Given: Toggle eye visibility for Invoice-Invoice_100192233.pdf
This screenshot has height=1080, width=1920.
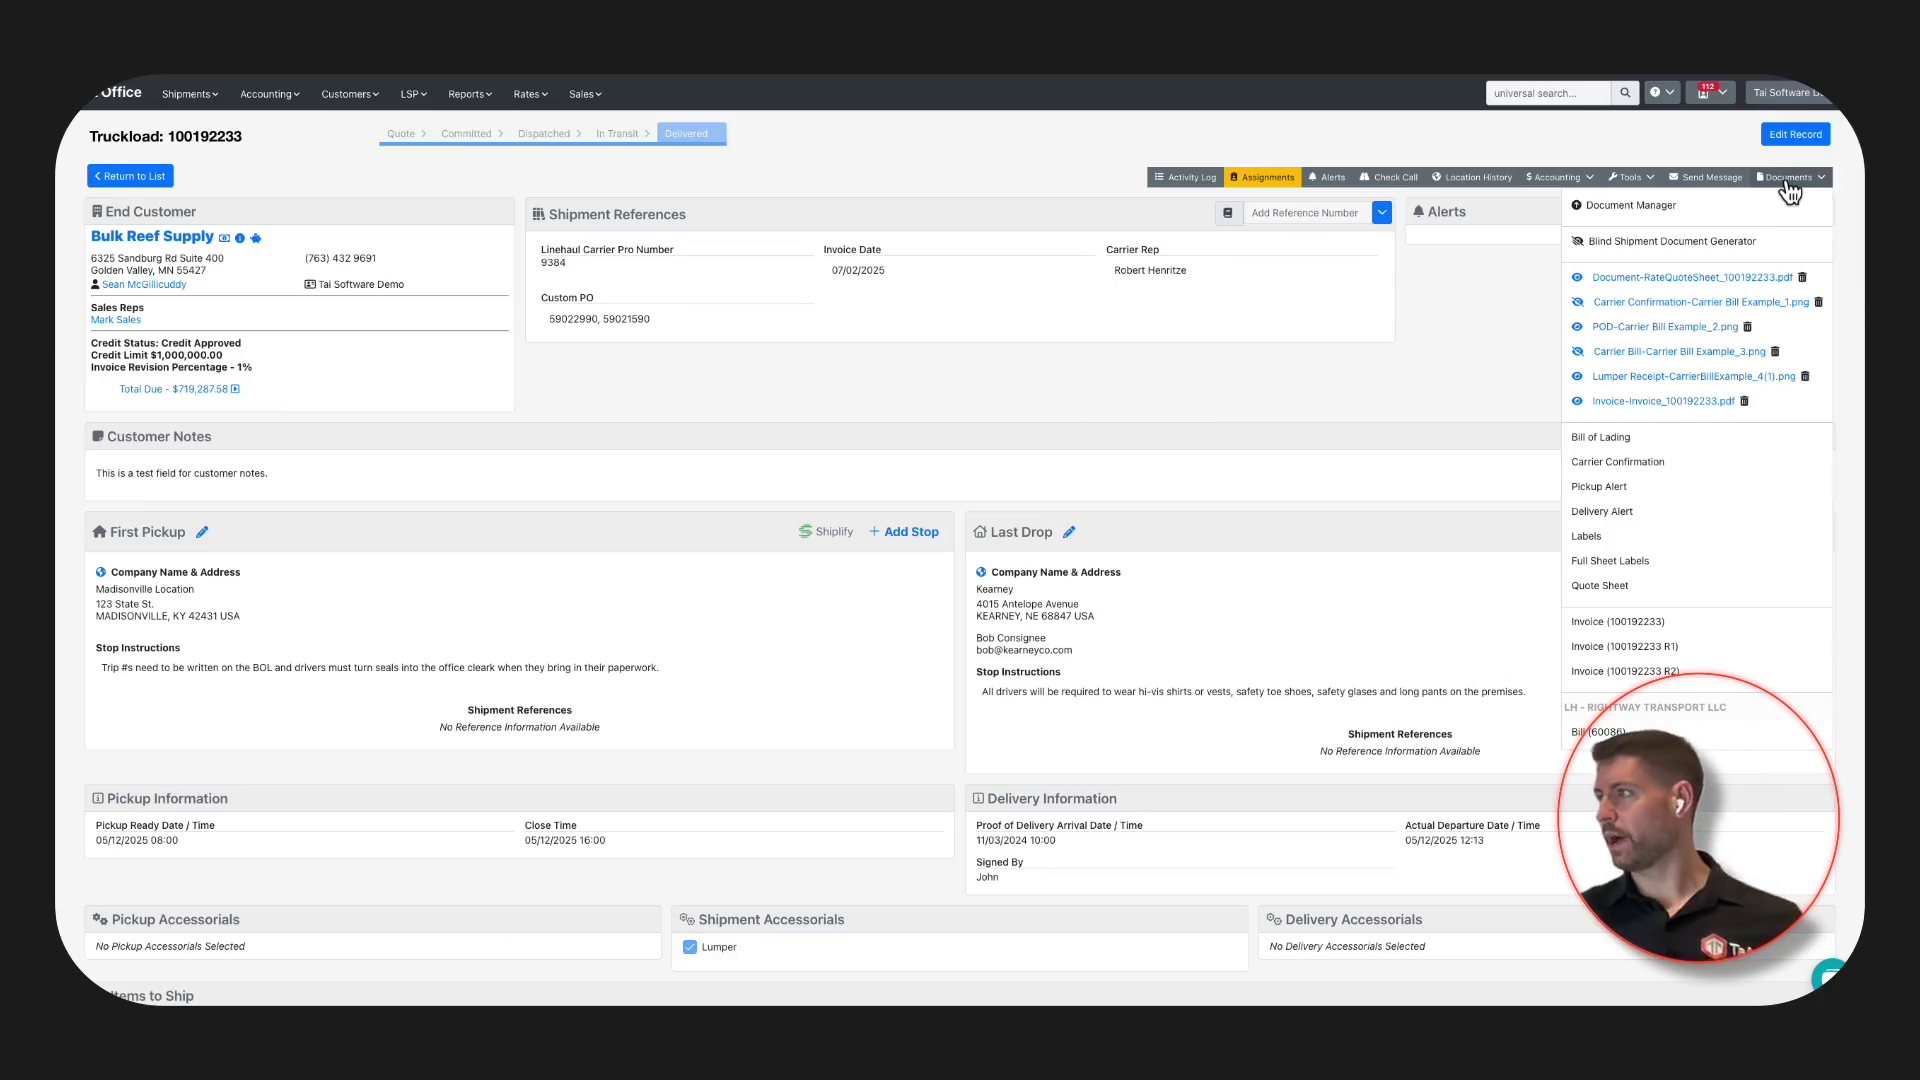Looking at the screenshot, I should click(x=1577, y=401).
